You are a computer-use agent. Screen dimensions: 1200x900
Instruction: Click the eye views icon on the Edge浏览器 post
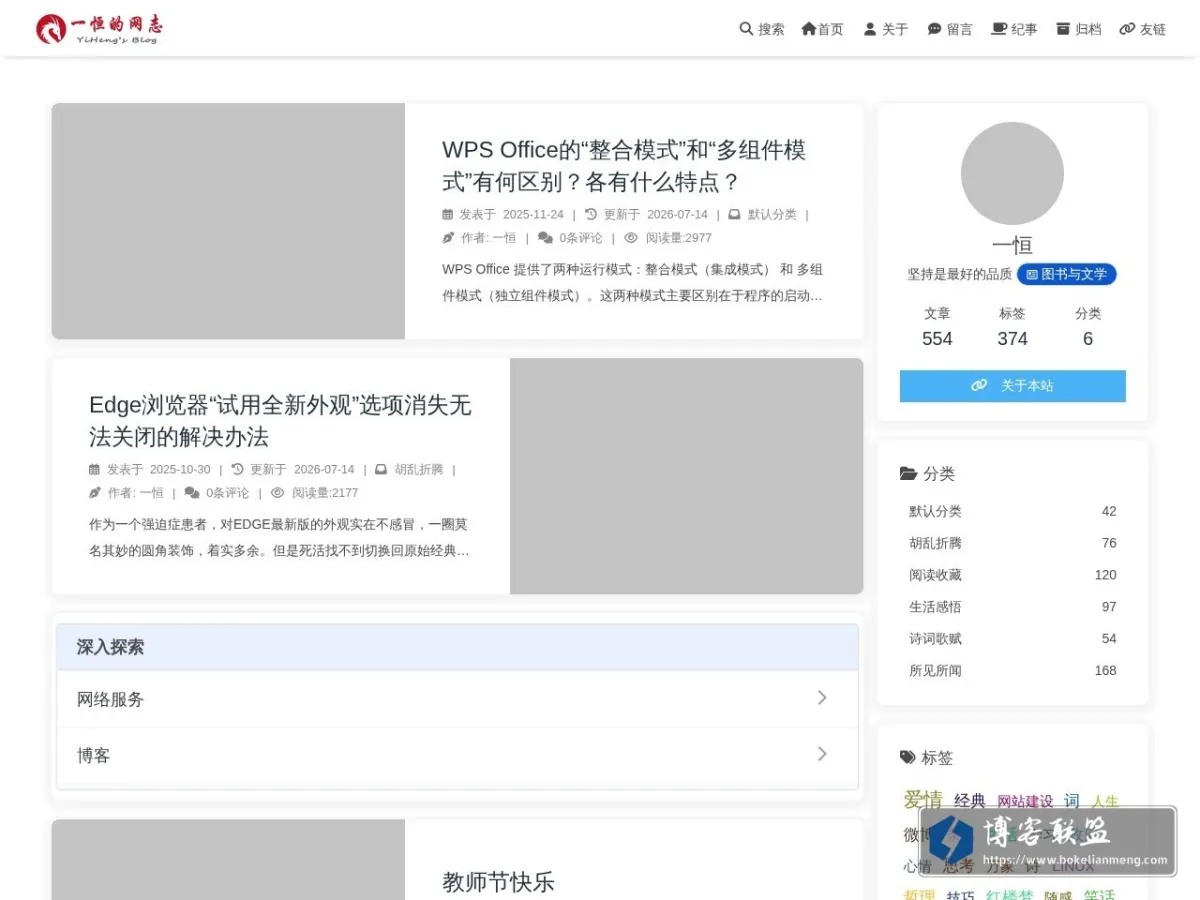pos(278,493)
